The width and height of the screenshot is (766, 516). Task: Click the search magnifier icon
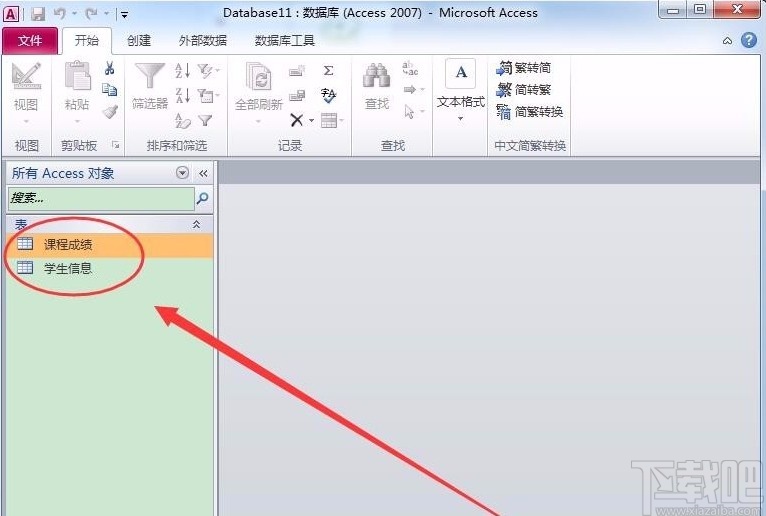pyautogui.click(x=202, y=198)
